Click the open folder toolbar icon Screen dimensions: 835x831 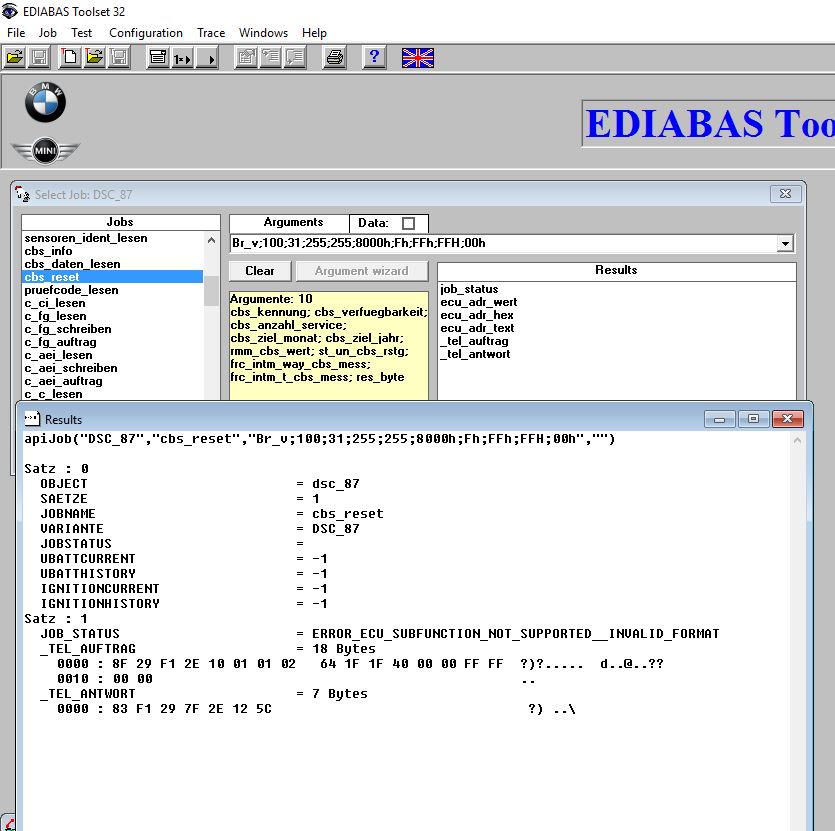tap(15, 58)
